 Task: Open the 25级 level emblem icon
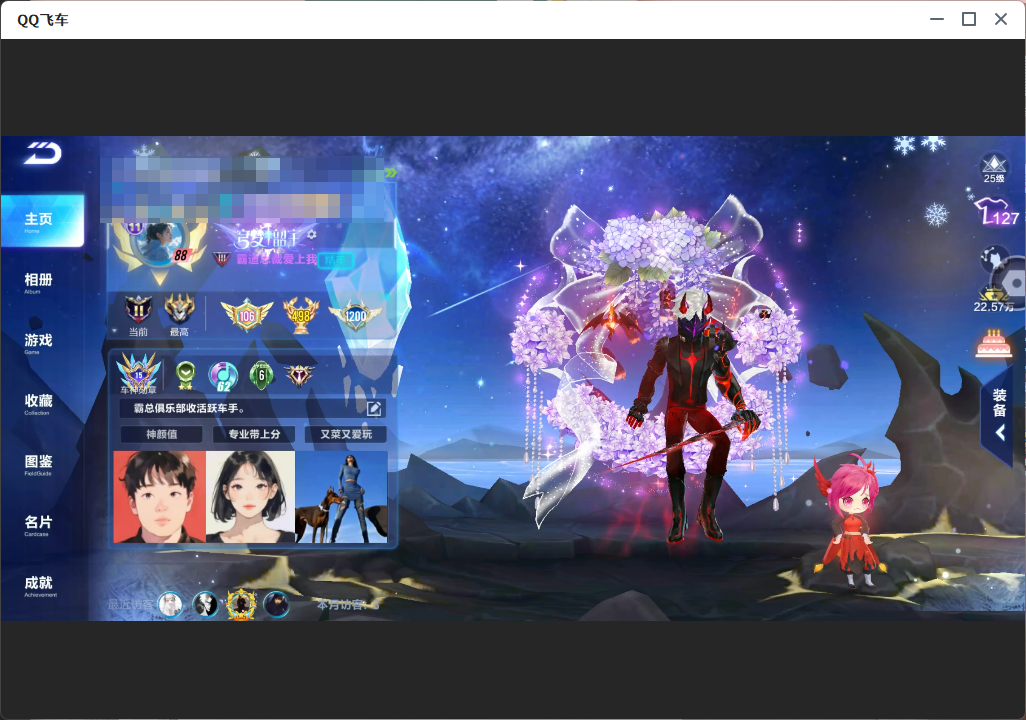994,169
